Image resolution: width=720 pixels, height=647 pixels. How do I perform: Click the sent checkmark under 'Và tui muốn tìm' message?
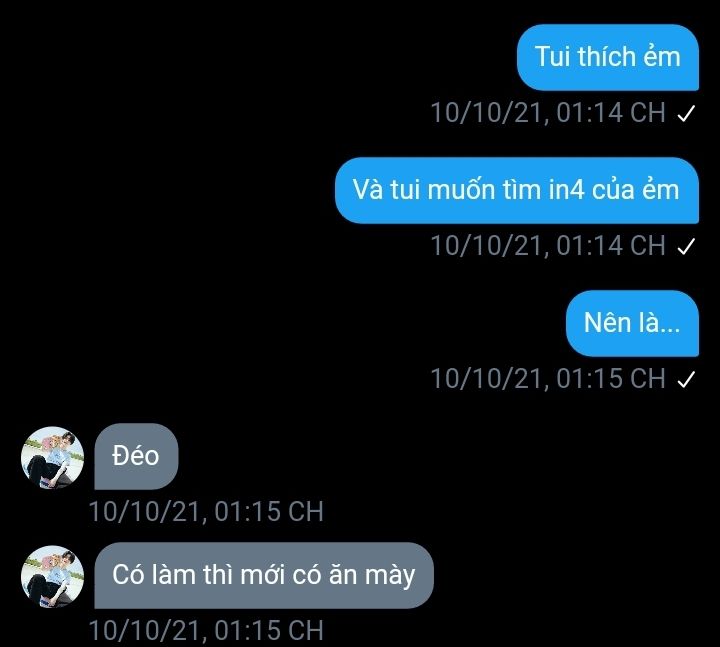click(x=686, y=247)
